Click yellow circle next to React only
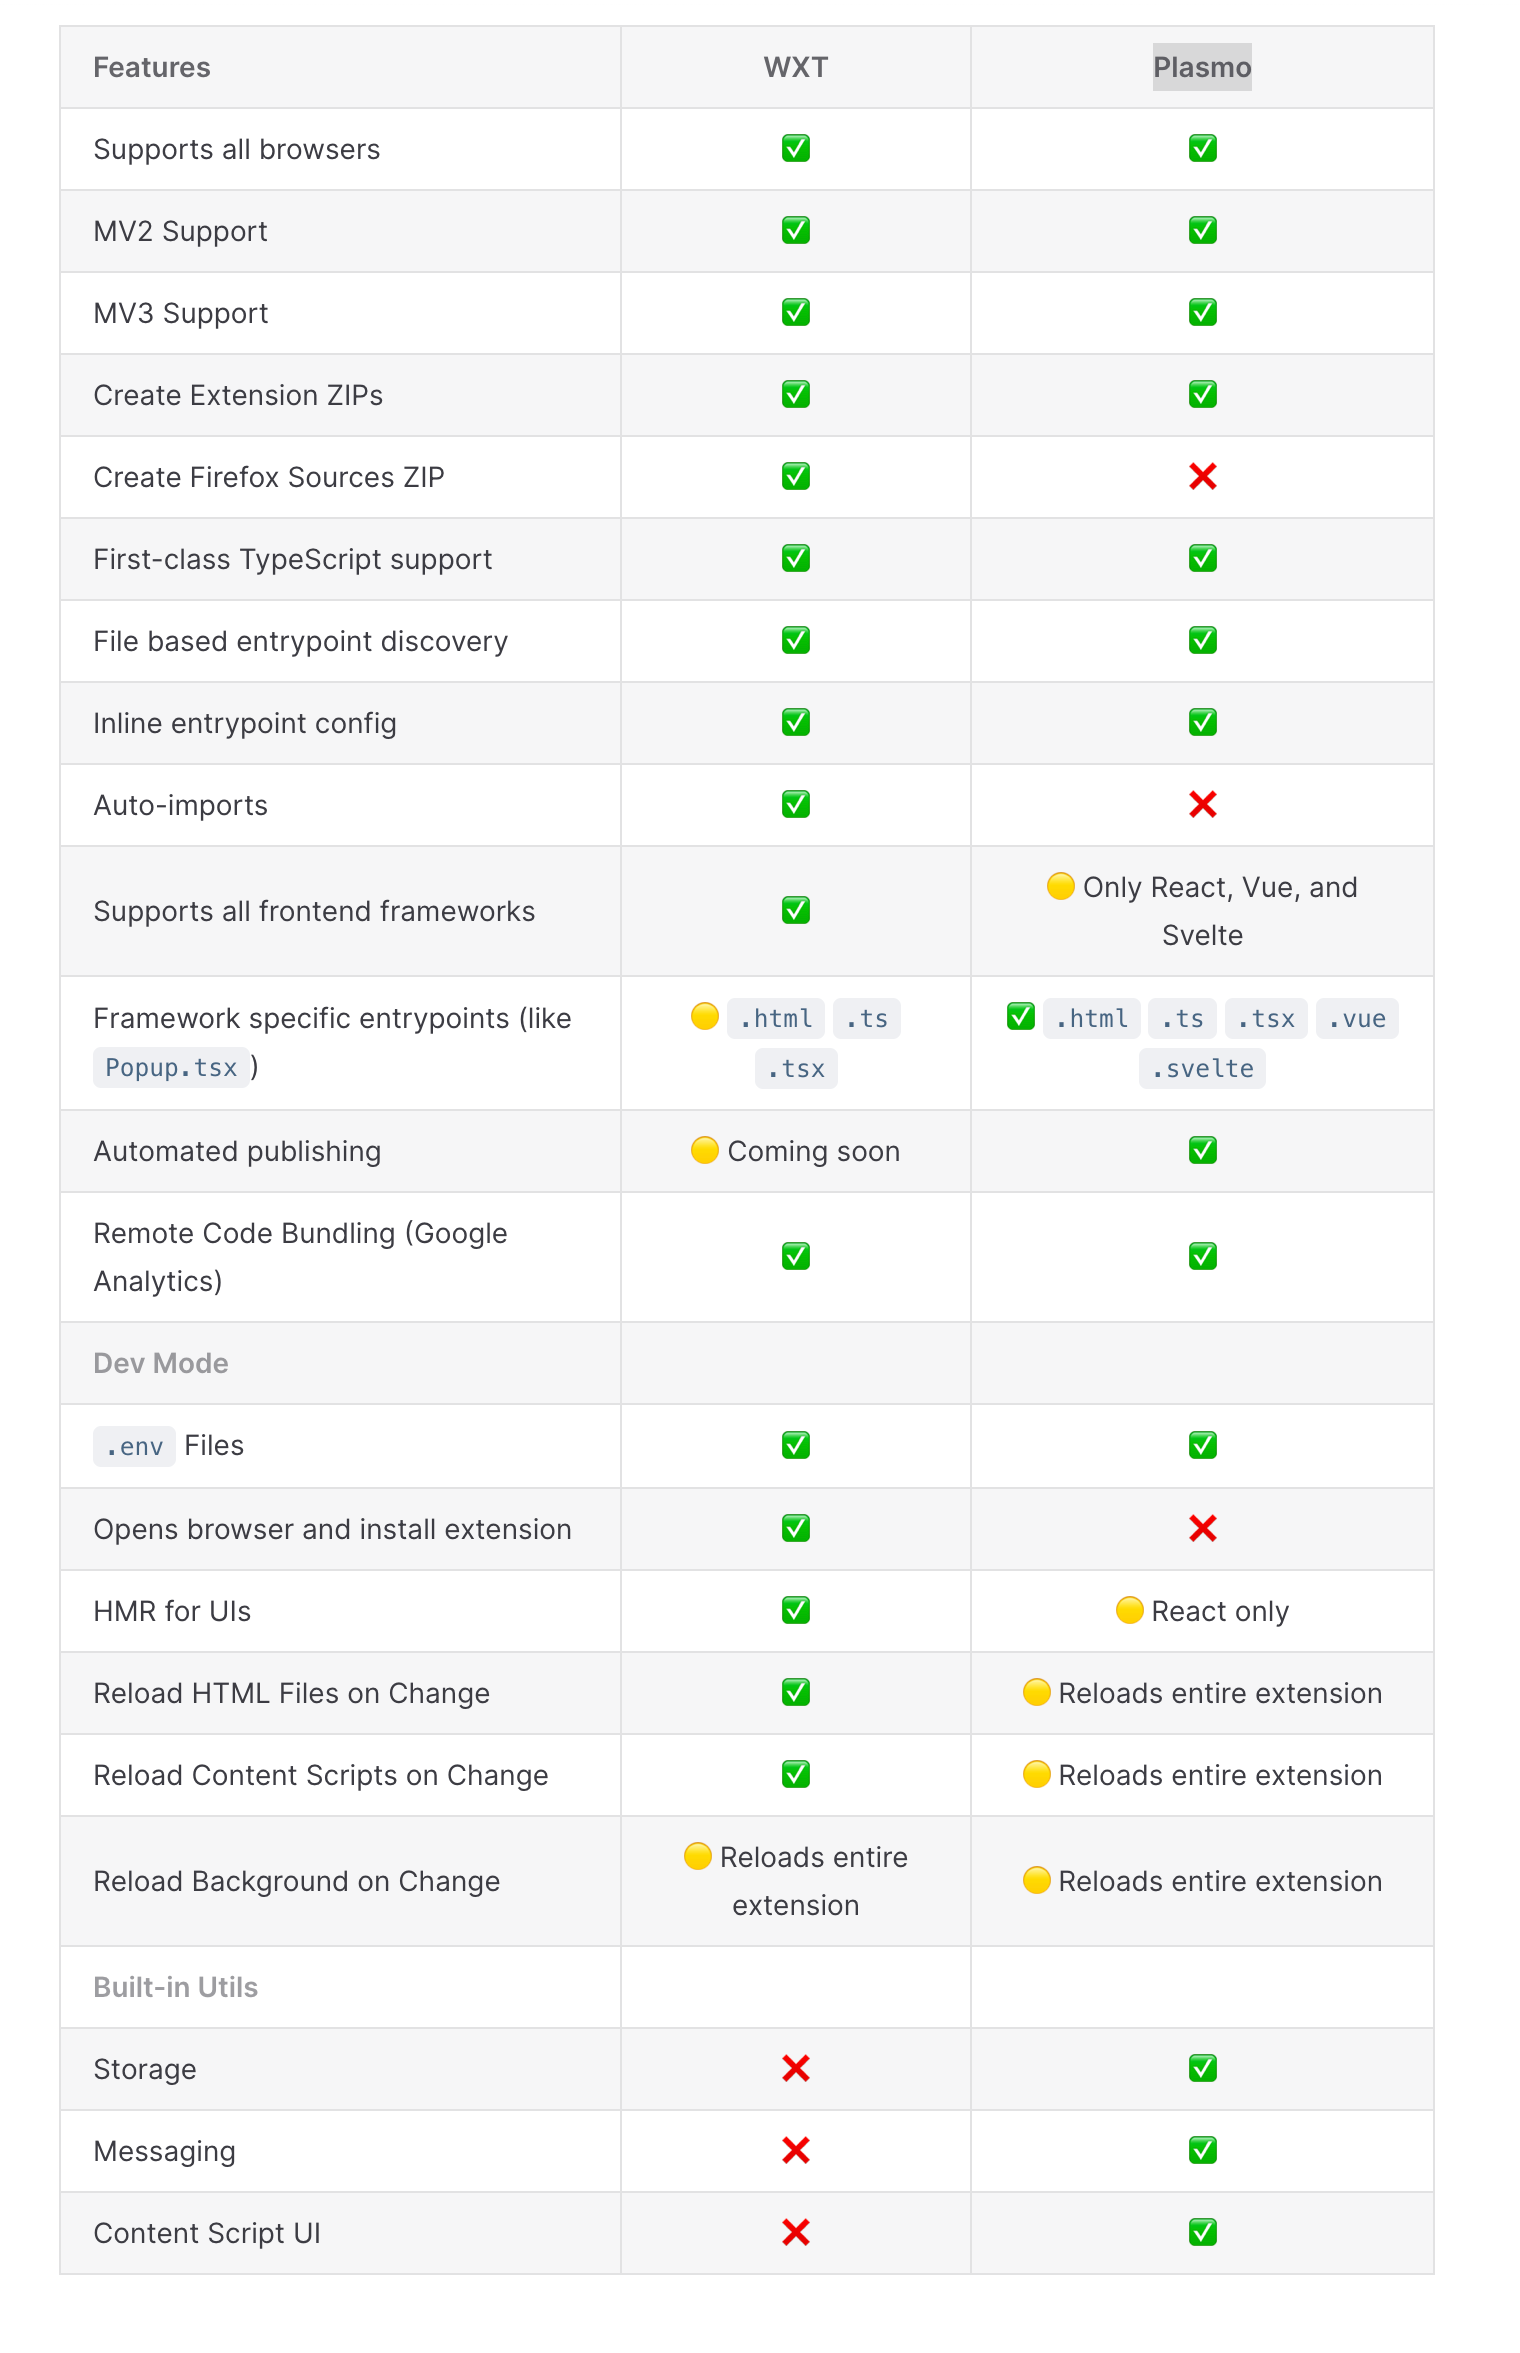Viewport: 1520px width, 2353px height. coord(1129,1610)
